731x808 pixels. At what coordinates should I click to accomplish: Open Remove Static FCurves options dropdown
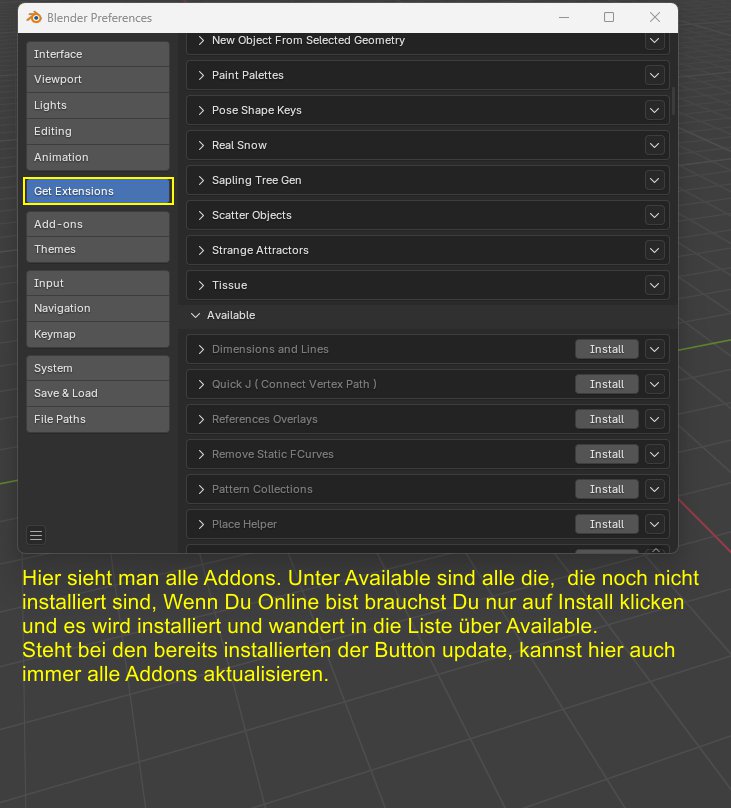click(x=654, y=454)
